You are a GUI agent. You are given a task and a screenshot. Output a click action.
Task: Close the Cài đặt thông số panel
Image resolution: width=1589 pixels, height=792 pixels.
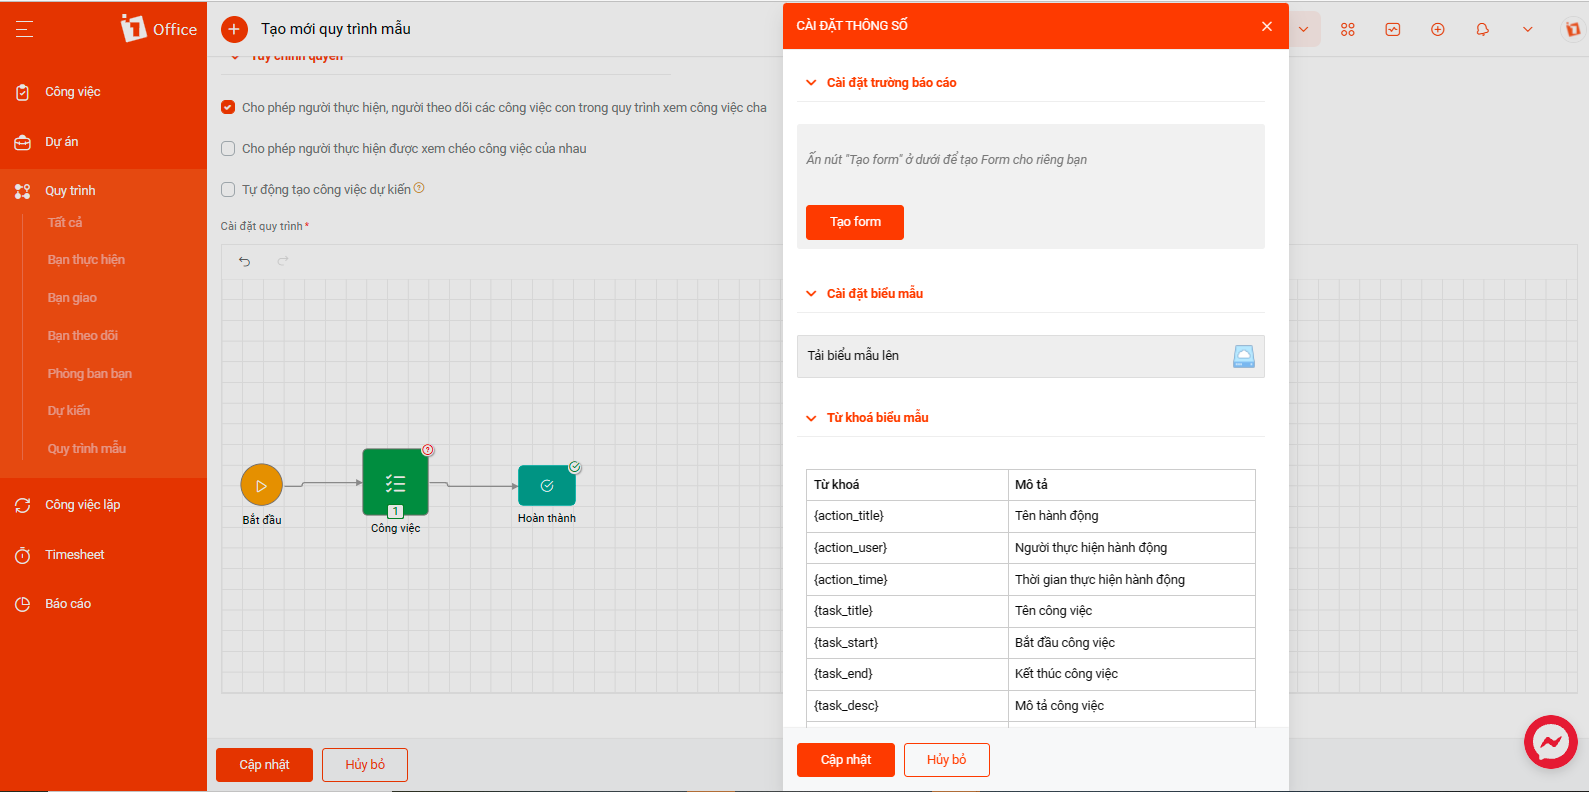1267,26
